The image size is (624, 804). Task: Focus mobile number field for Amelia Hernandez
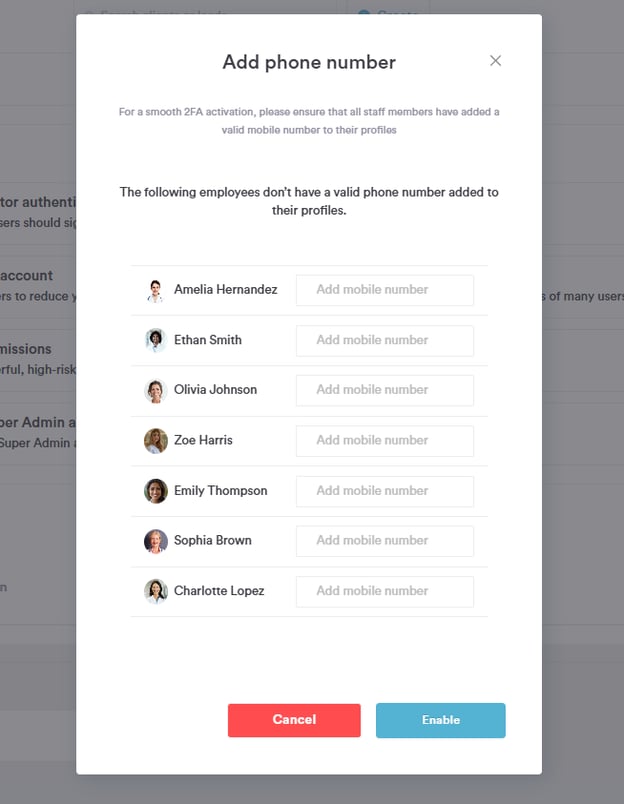(384, 290)
